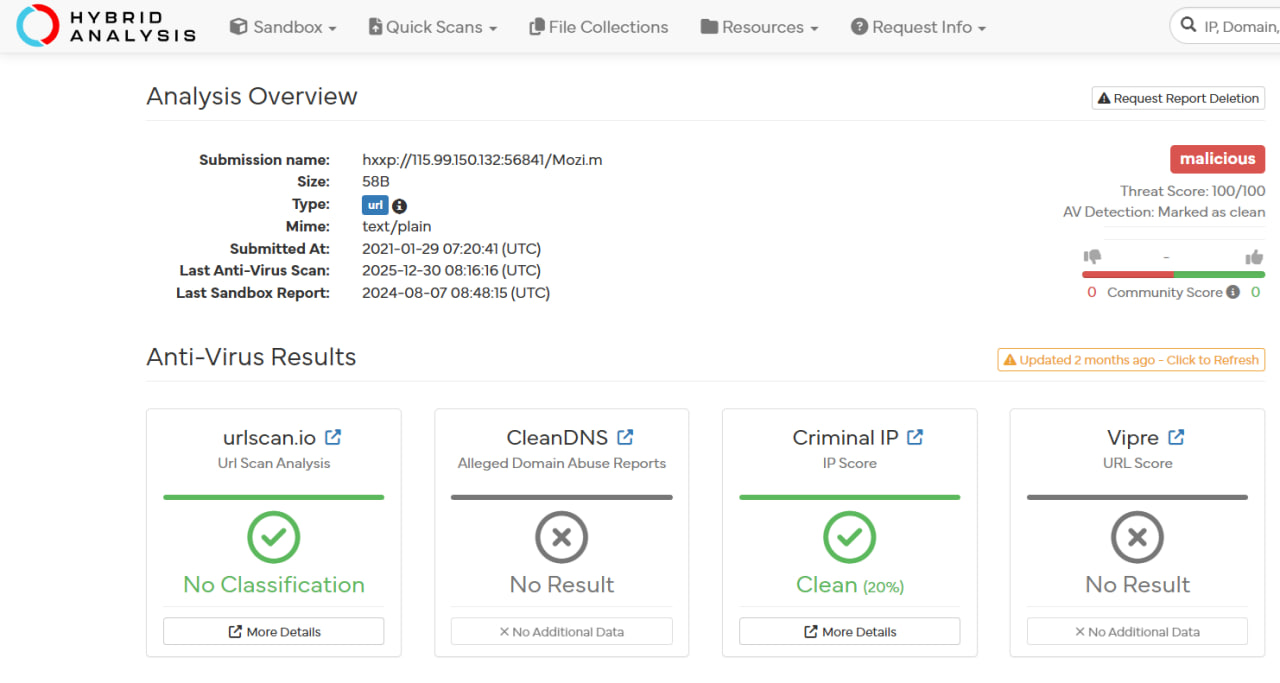Click More Details under urlscan.io
The image size is (1280, 683).
tap(273, 632)
